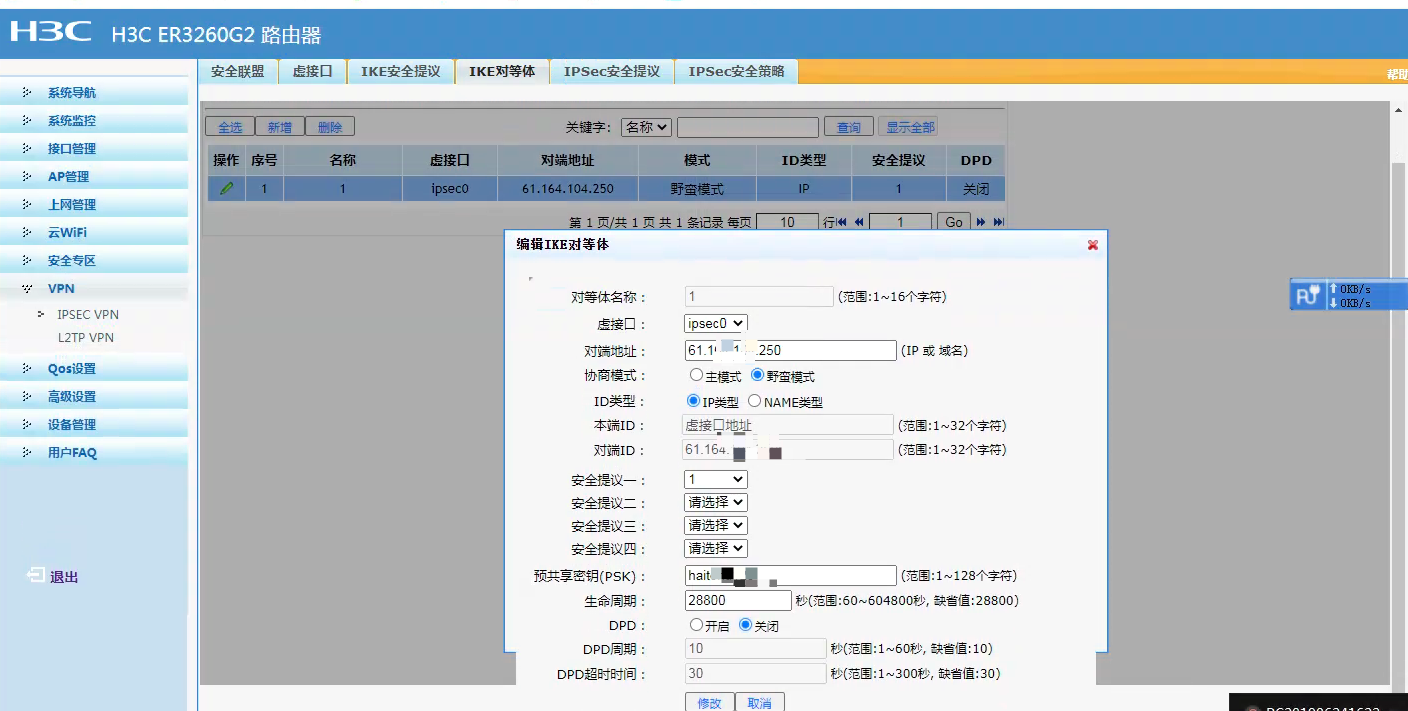Jump to last page arrow in pagination
This screenshot has height=711, width=1408.
click(998, 222)
